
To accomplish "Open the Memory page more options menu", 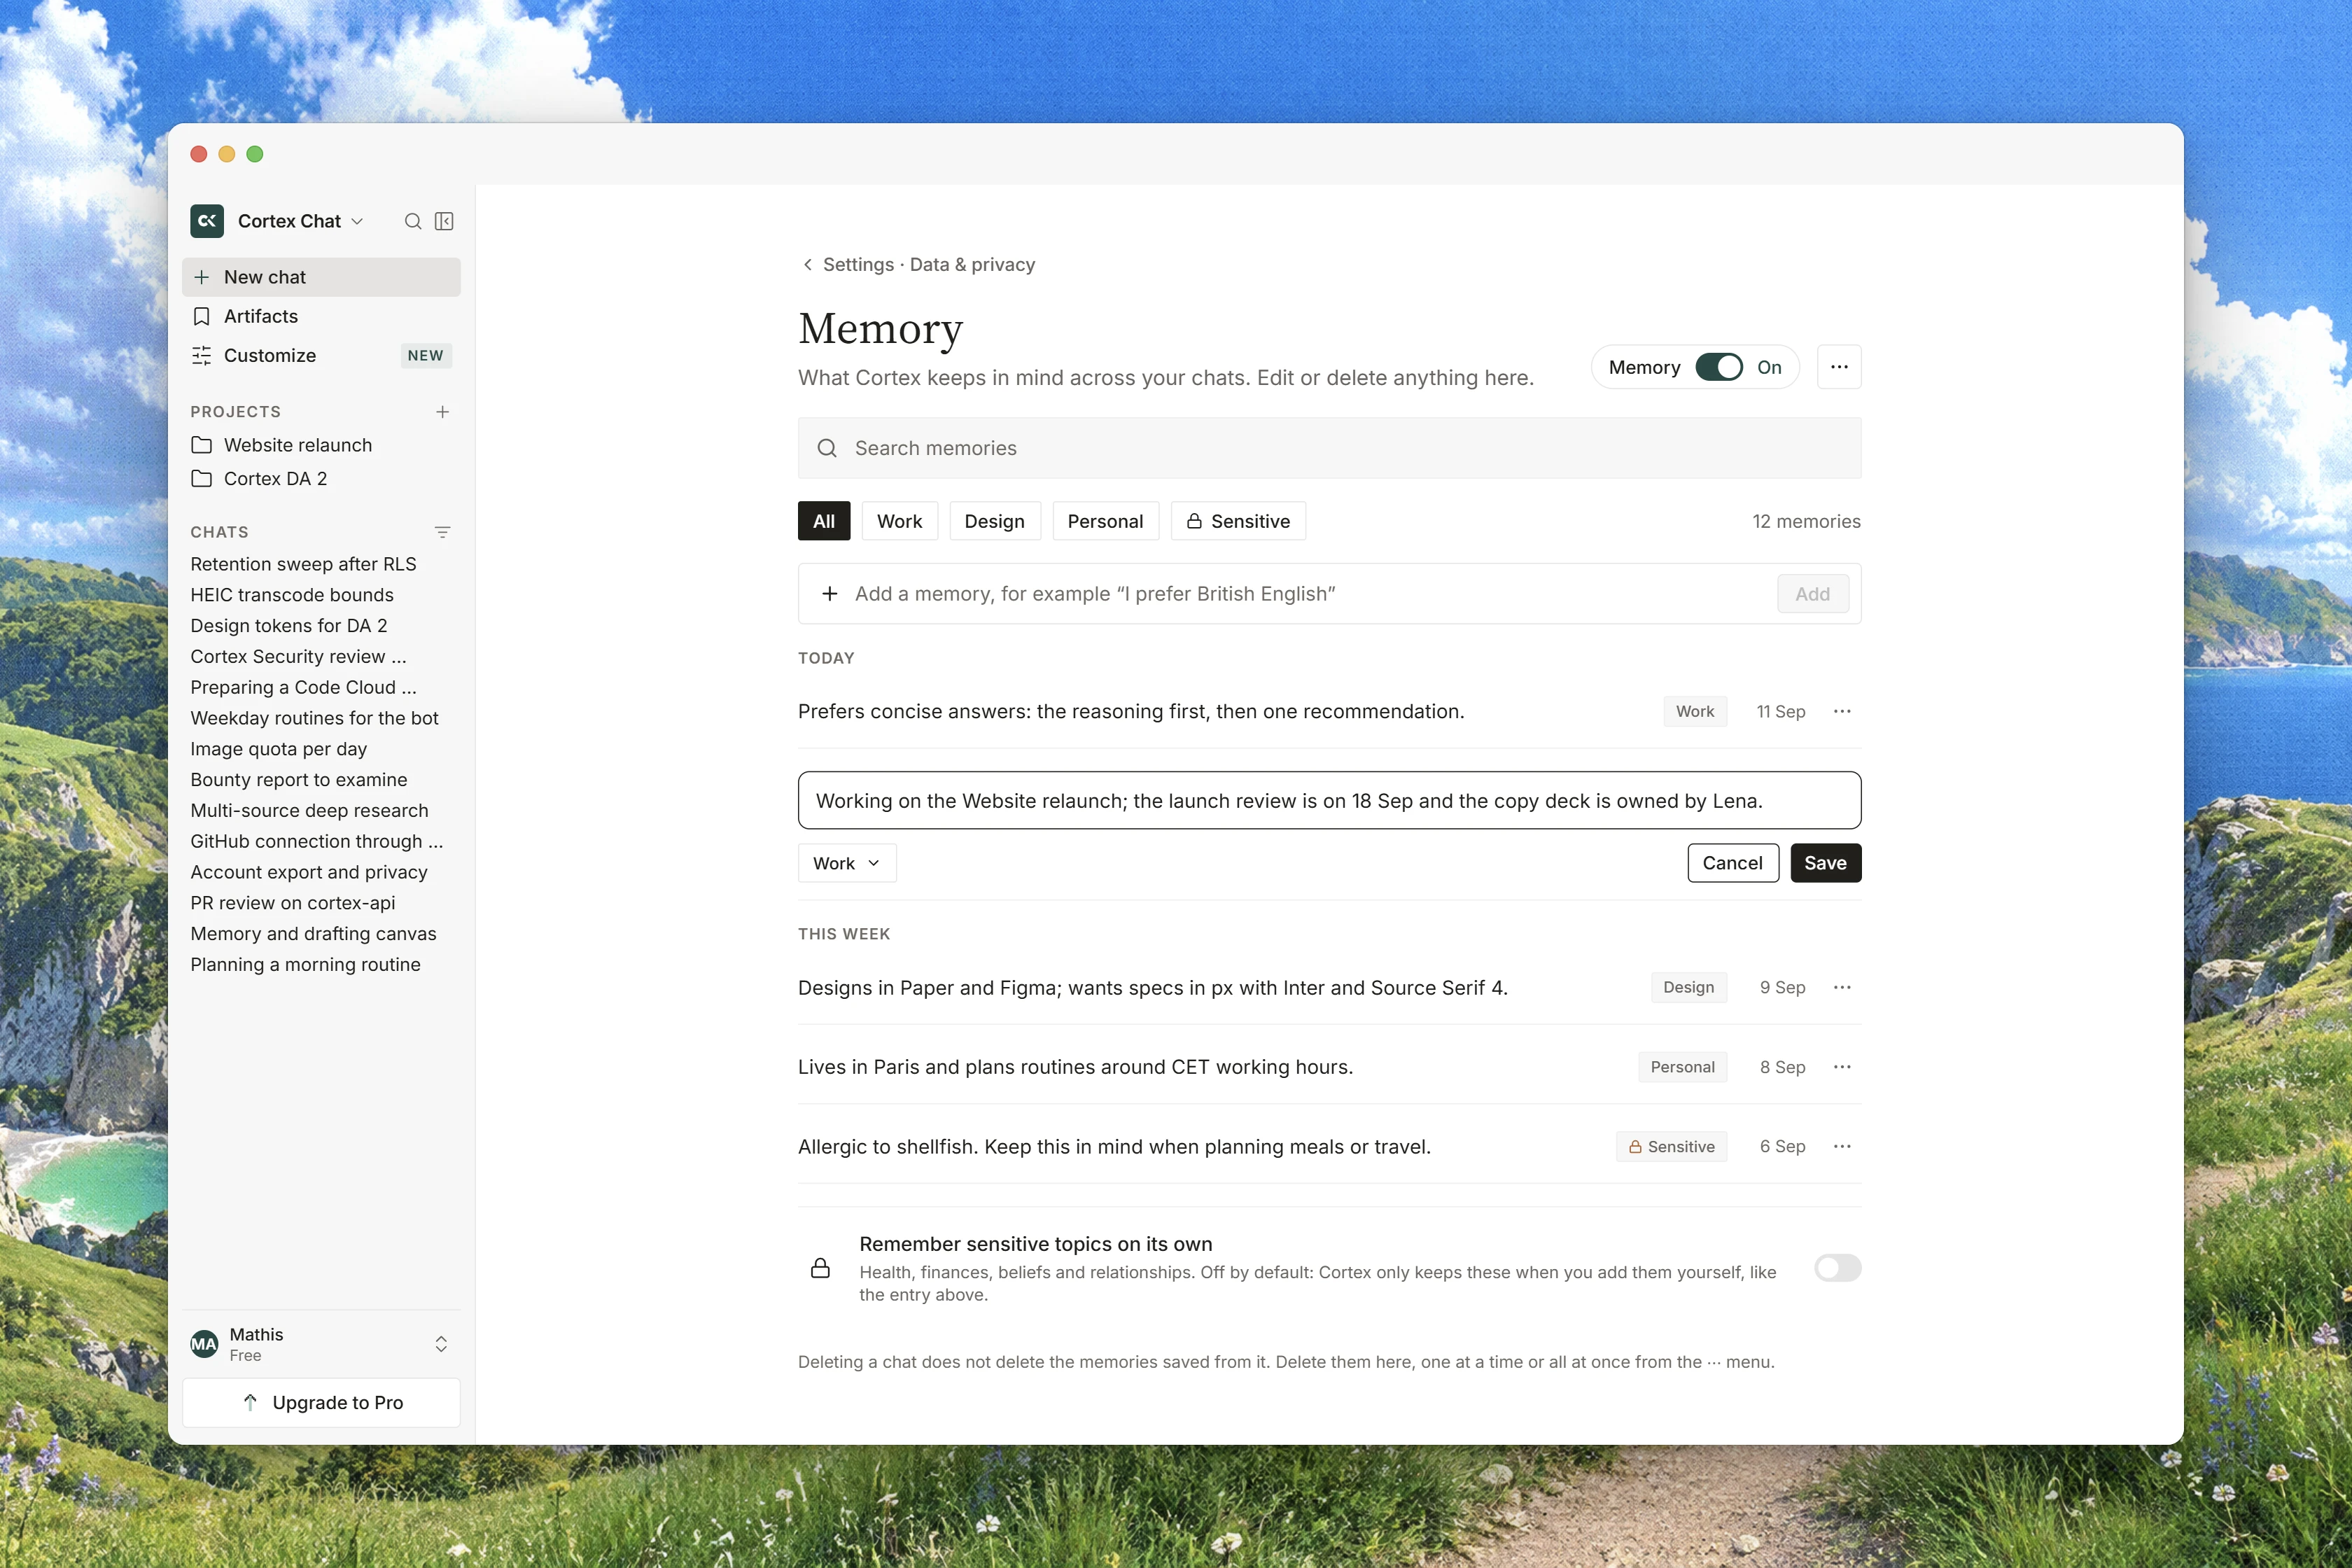I will pos(1839,367).
